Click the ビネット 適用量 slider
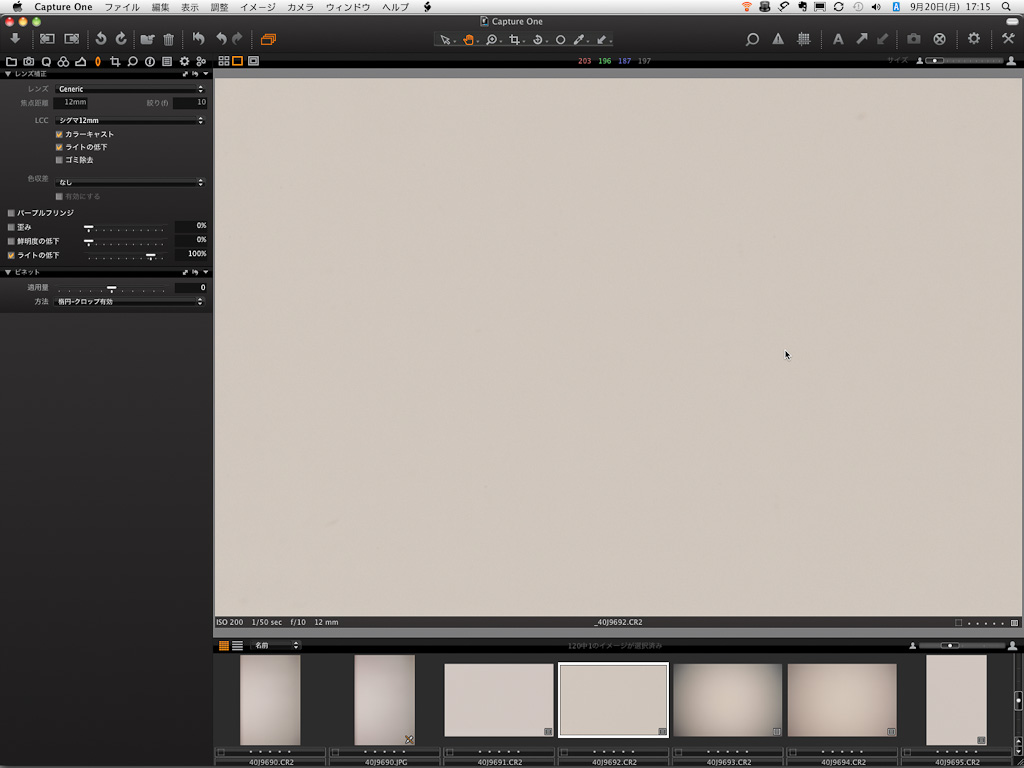 click(x=111, y=288)
